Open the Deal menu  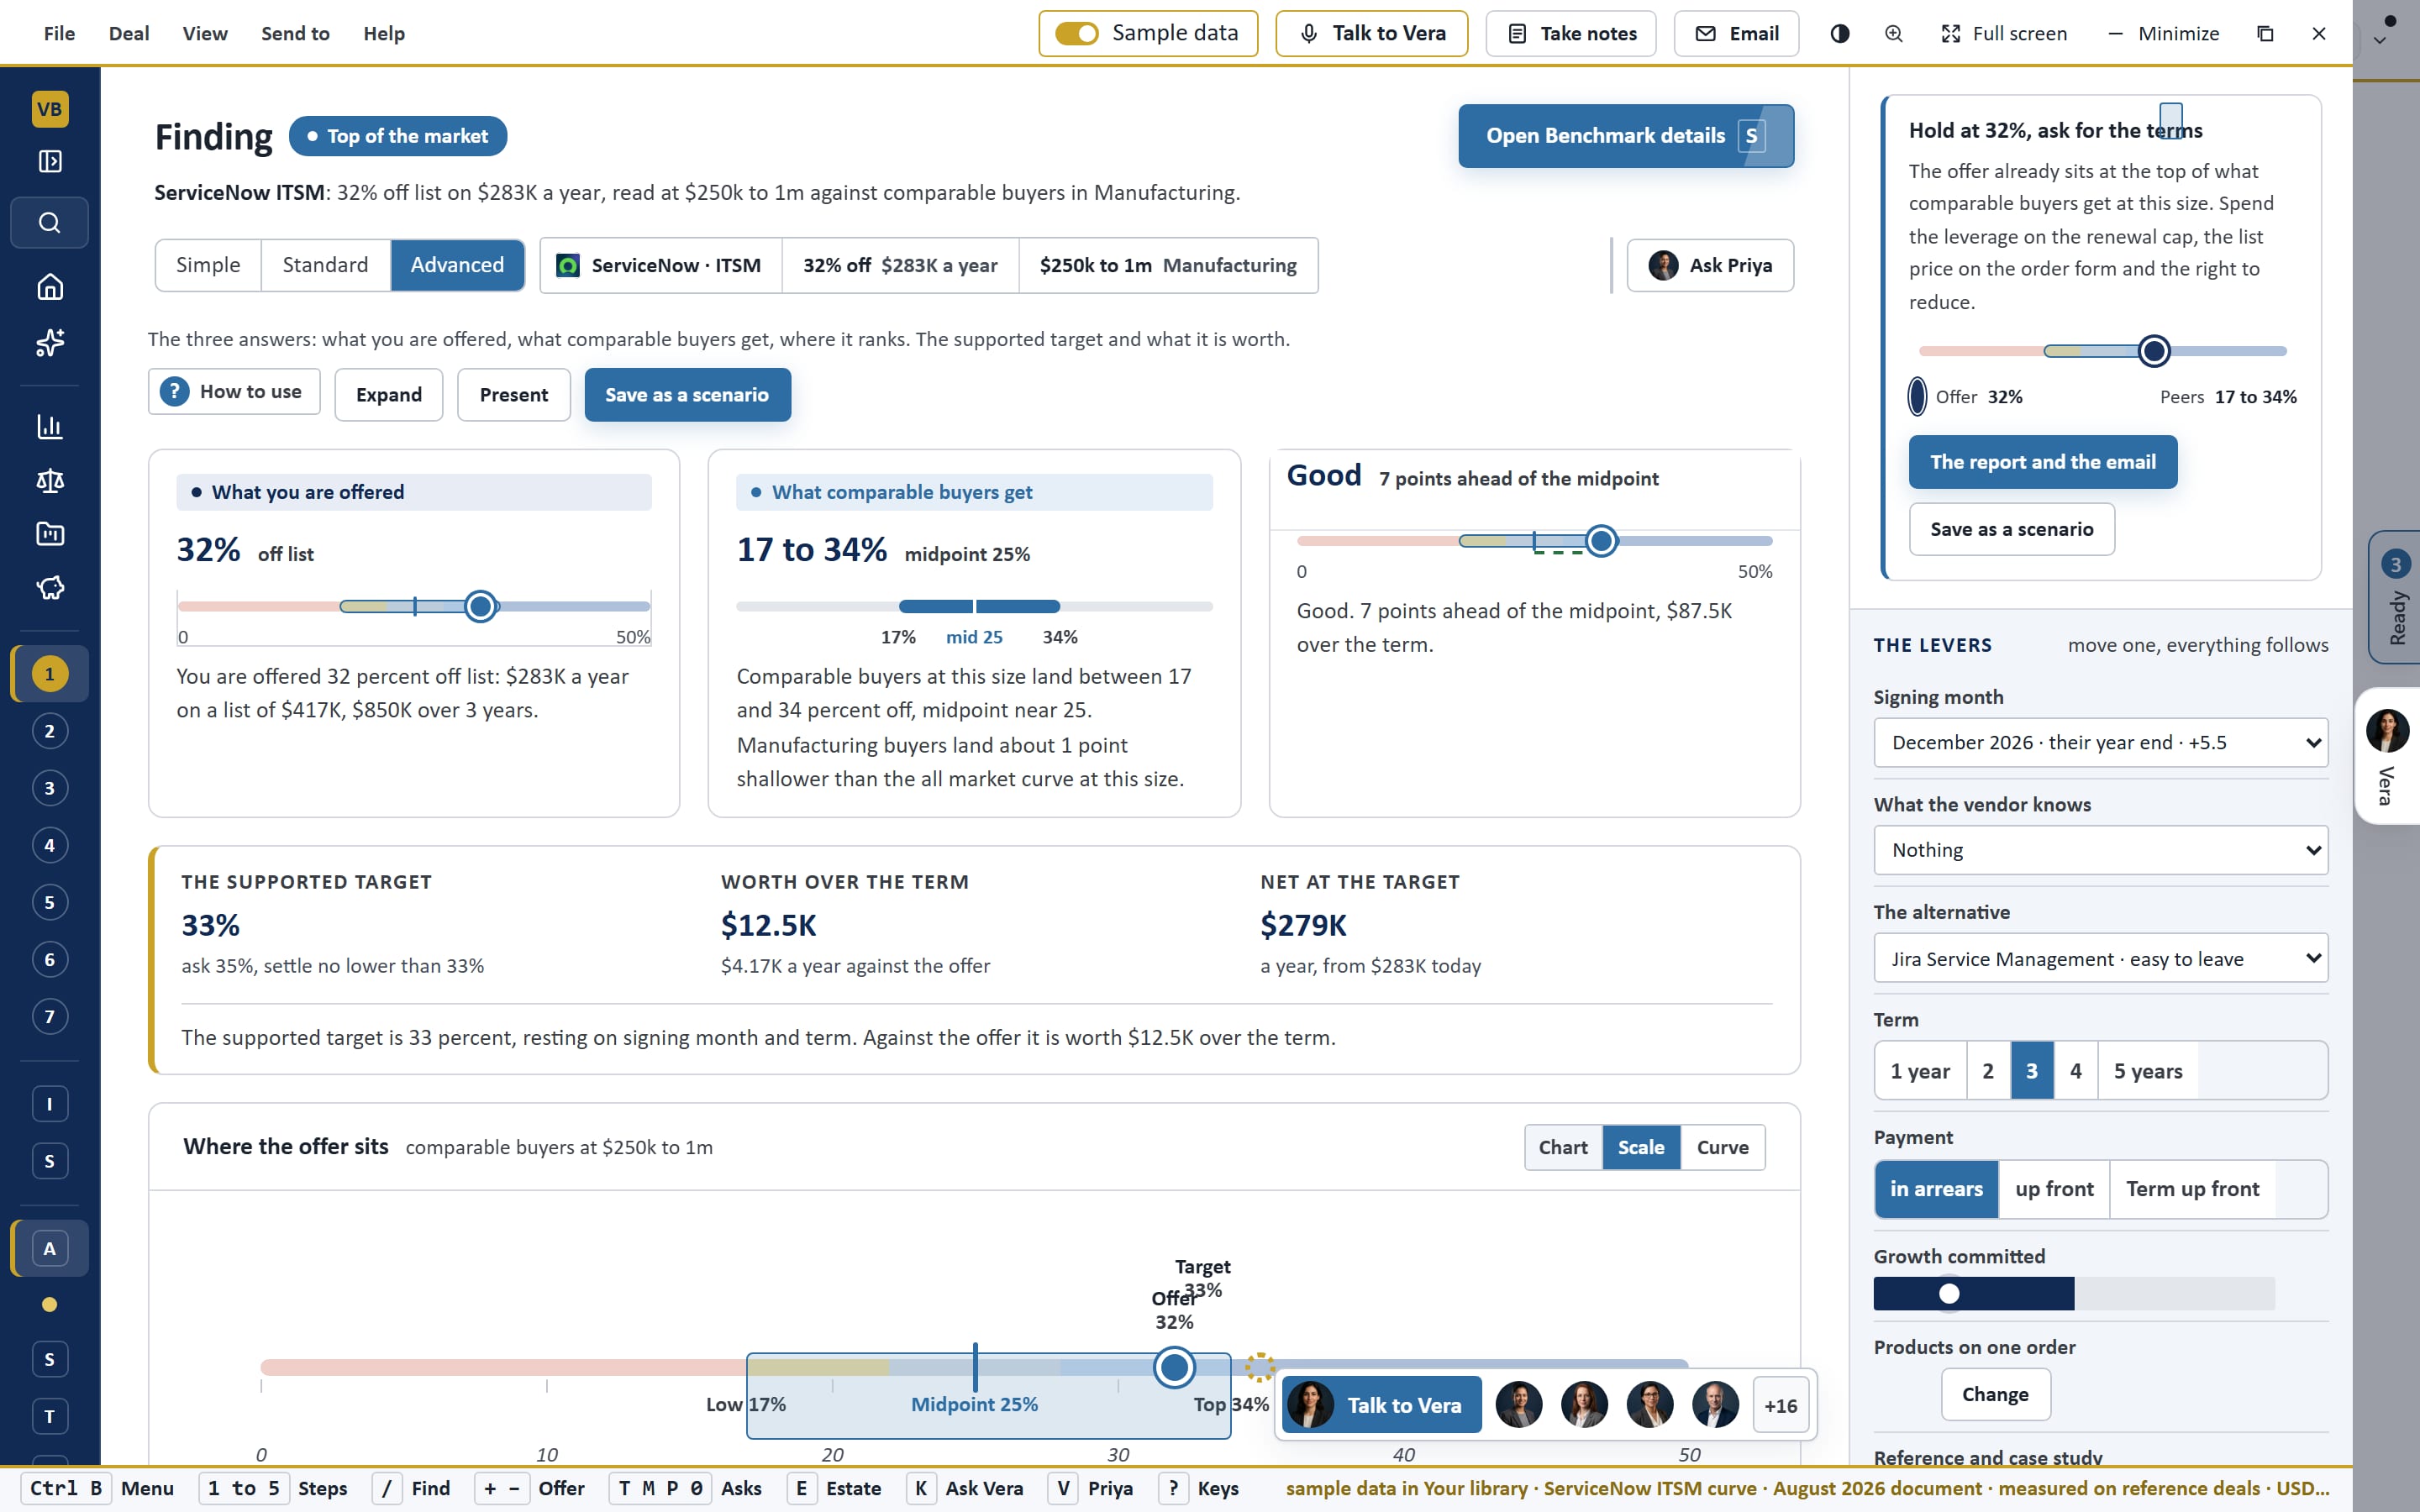pos(129,34)
